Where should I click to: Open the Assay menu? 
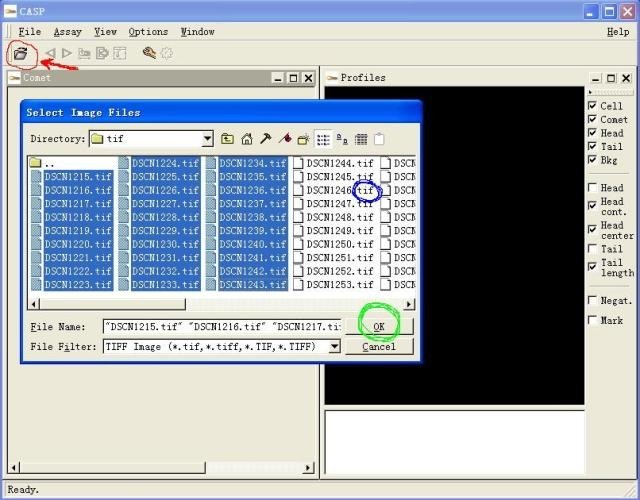tap(67, 32)
